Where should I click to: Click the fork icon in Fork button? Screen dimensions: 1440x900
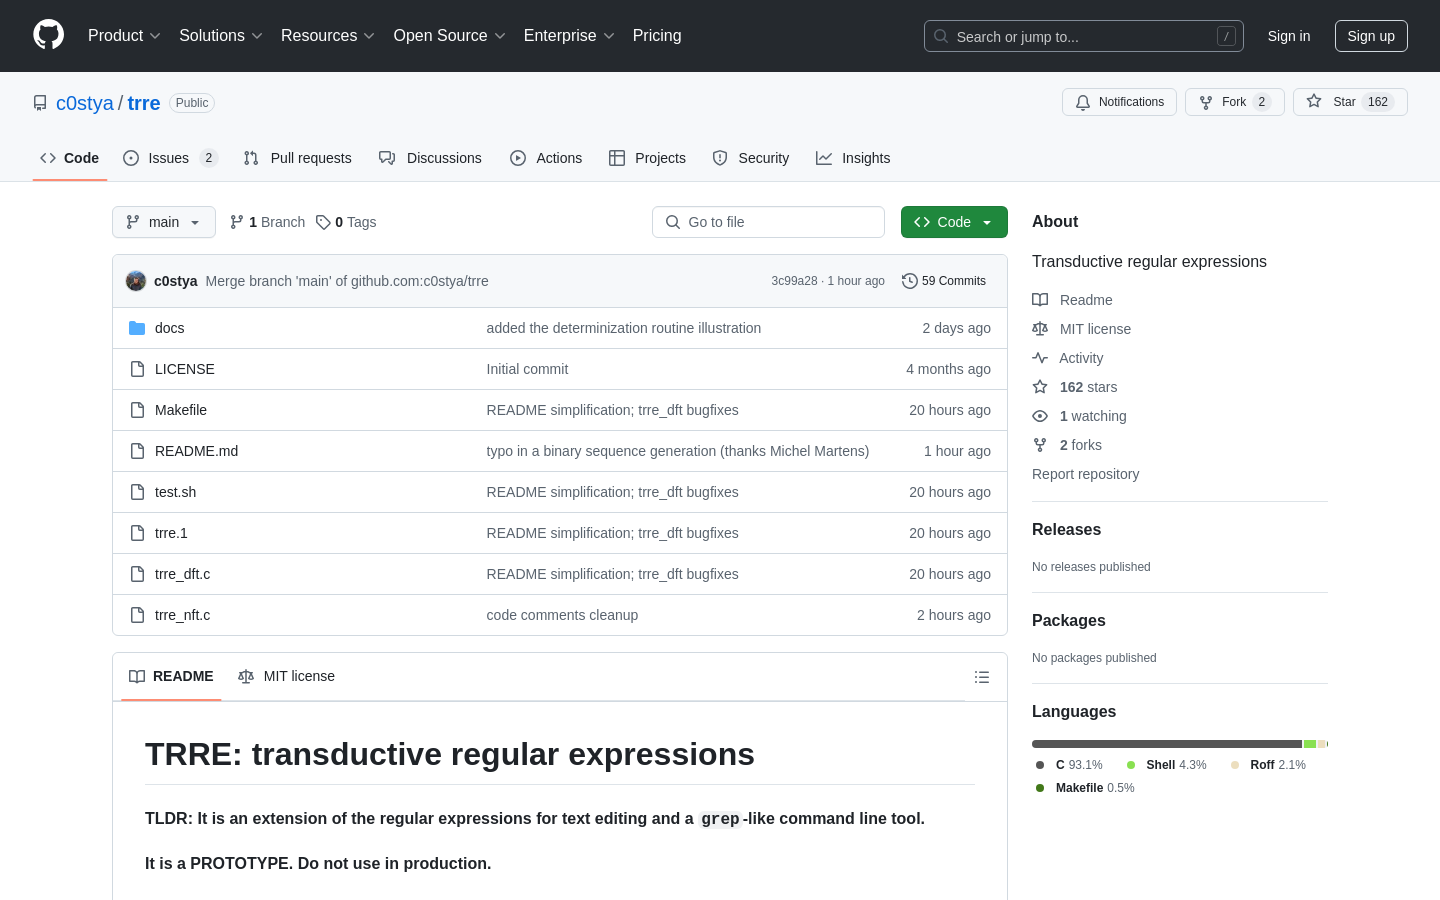click(x=1206, y=102)
